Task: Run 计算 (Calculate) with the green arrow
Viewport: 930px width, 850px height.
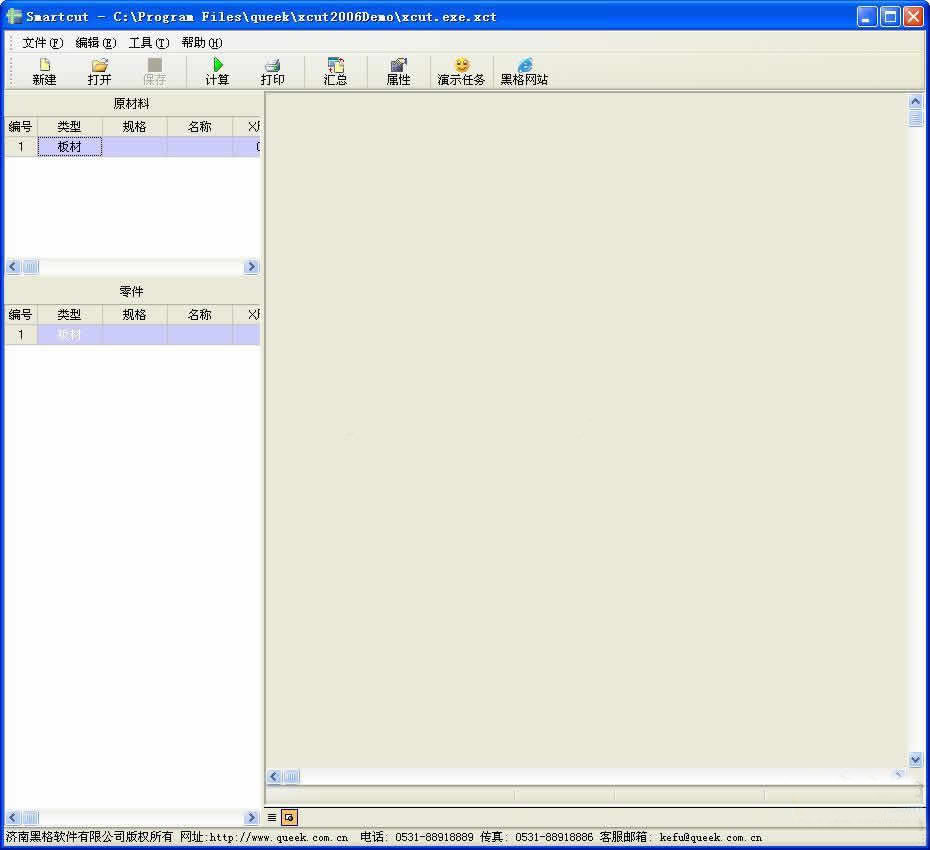Action: 217,66
